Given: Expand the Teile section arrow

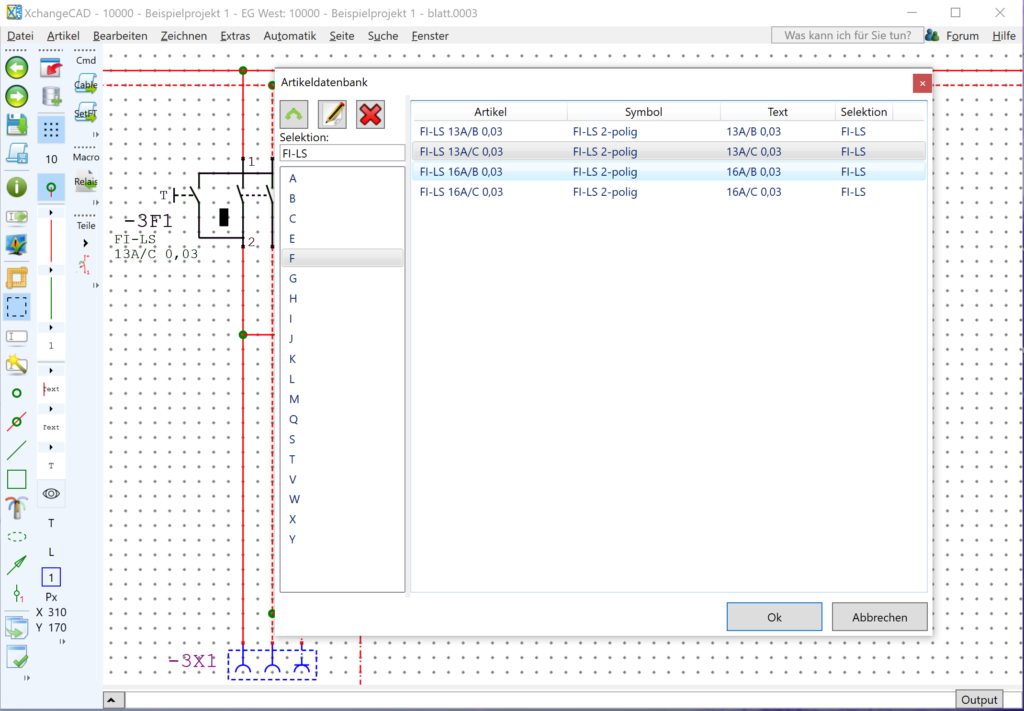Looking at the screenshot, I should pyautogui.click(x=85, y=242).
